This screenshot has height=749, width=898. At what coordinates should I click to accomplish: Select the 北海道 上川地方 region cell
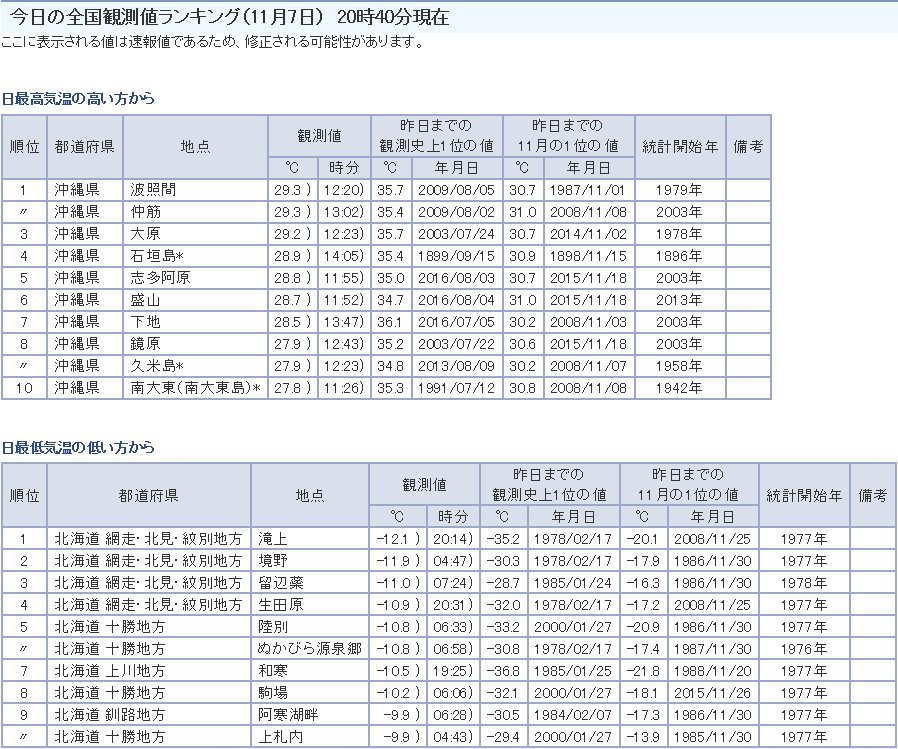point(109,671)
